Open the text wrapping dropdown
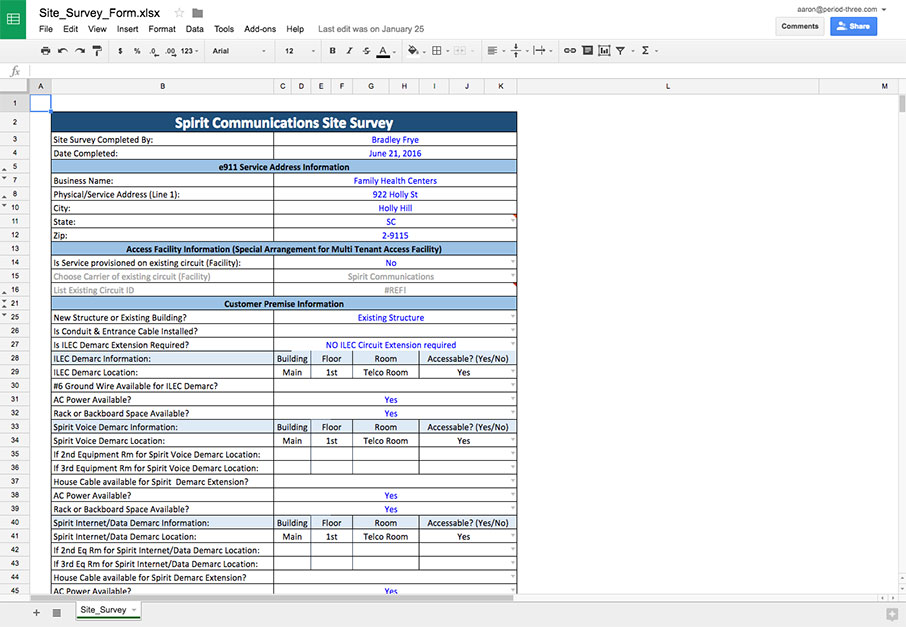Screen dimensions: 906x627 tap(543, 51)
